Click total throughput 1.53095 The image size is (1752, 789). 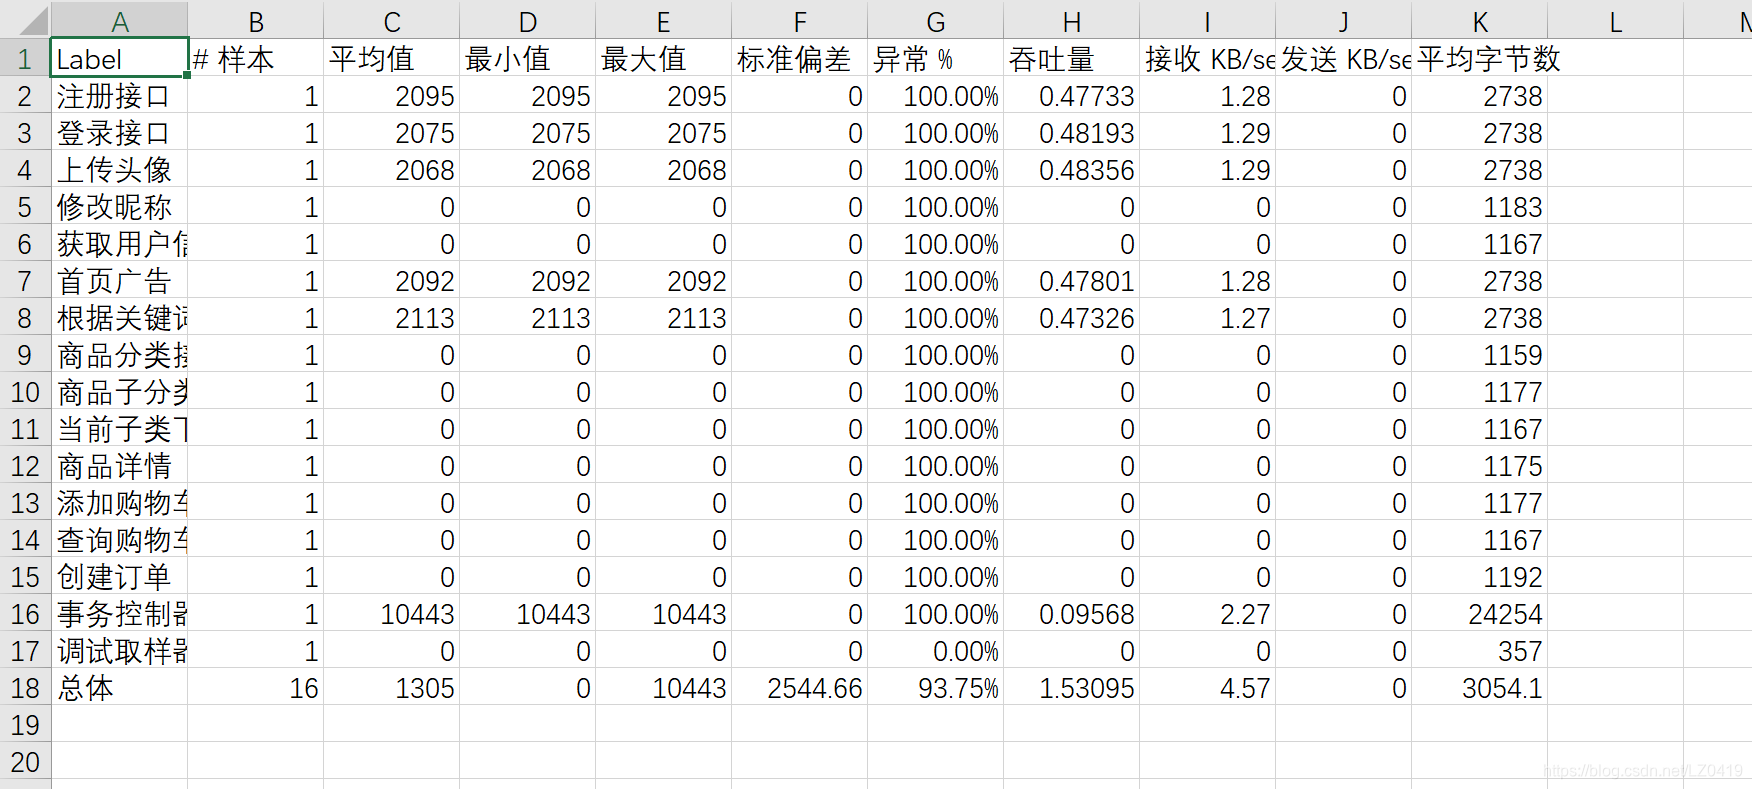[x=1071, y=688]
